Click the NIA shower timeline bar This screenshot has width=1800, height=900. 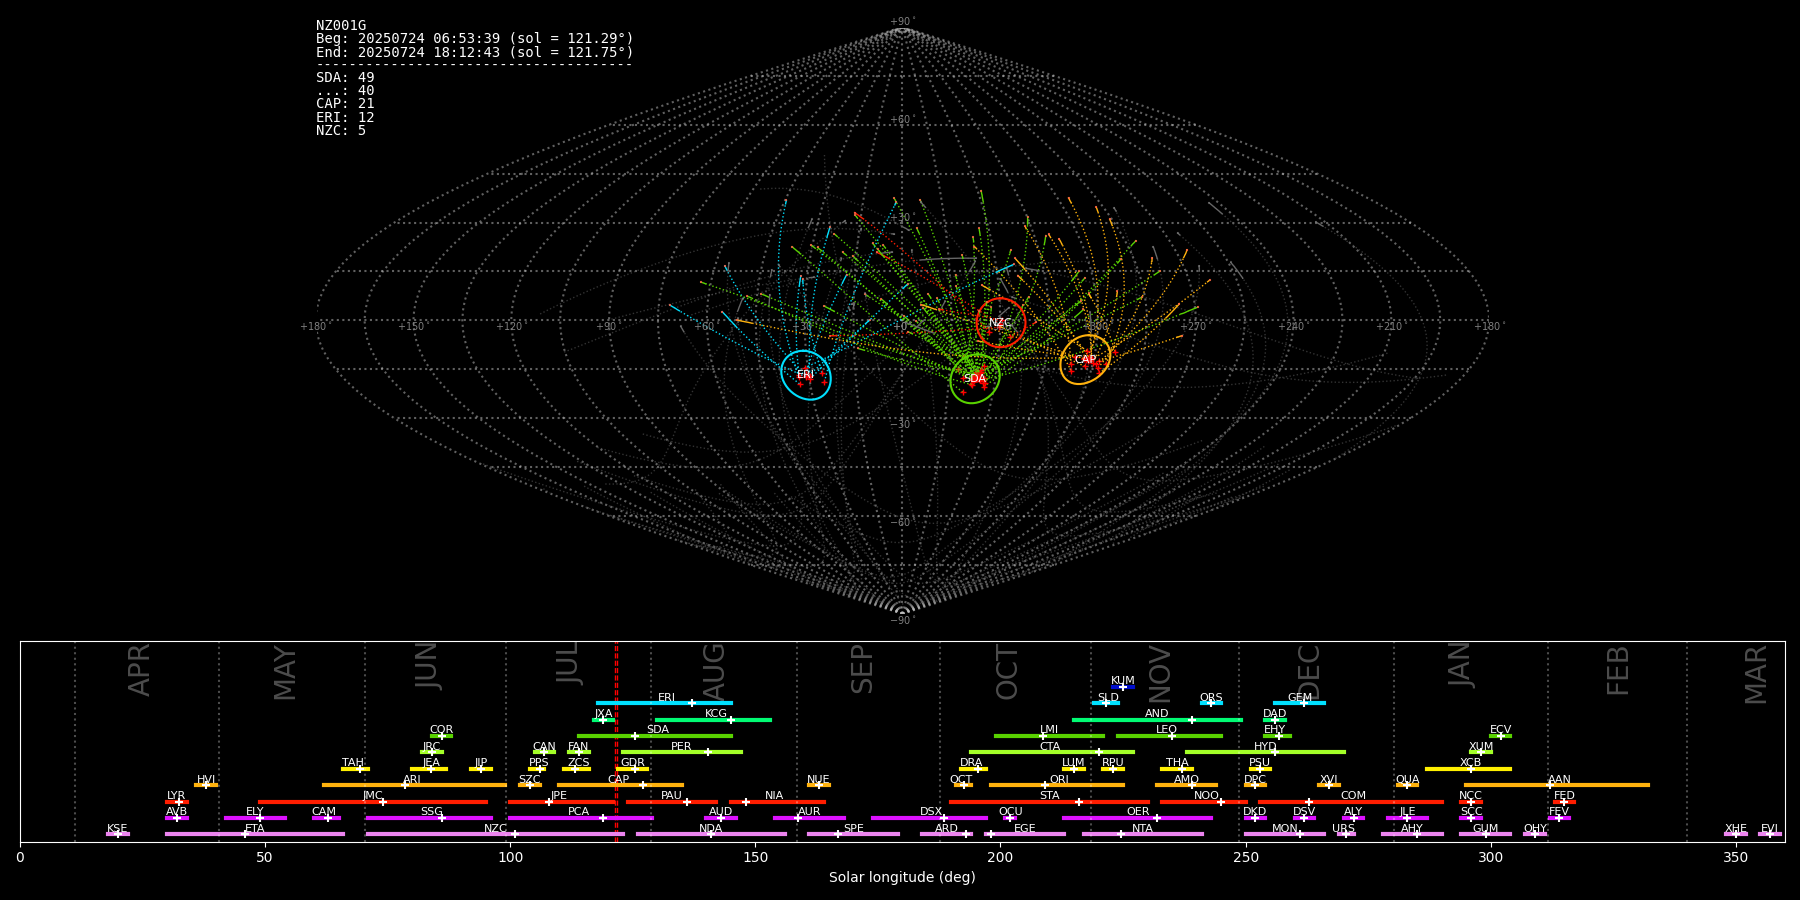777,801
